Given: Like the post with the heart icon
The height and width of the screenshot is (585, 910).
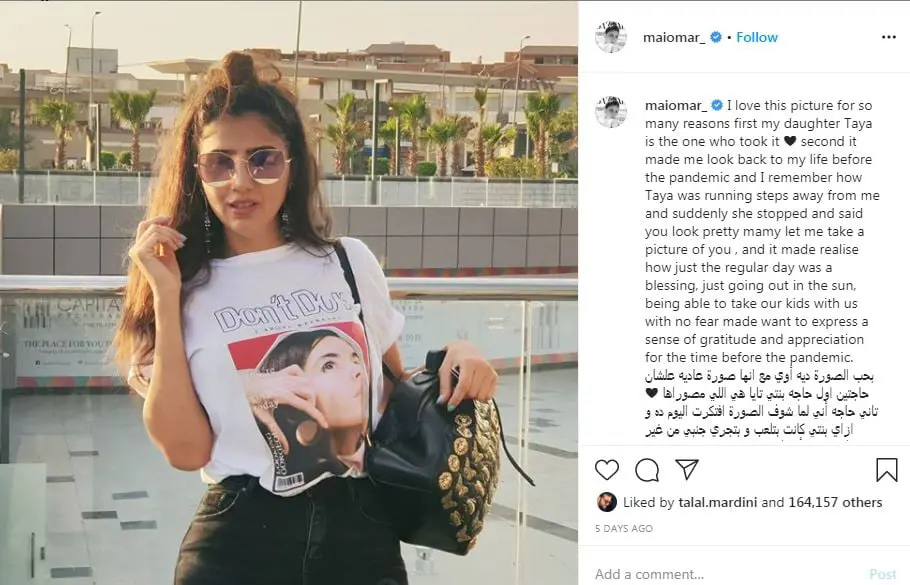Looking at the screenshot, I should tap(607, 470).
